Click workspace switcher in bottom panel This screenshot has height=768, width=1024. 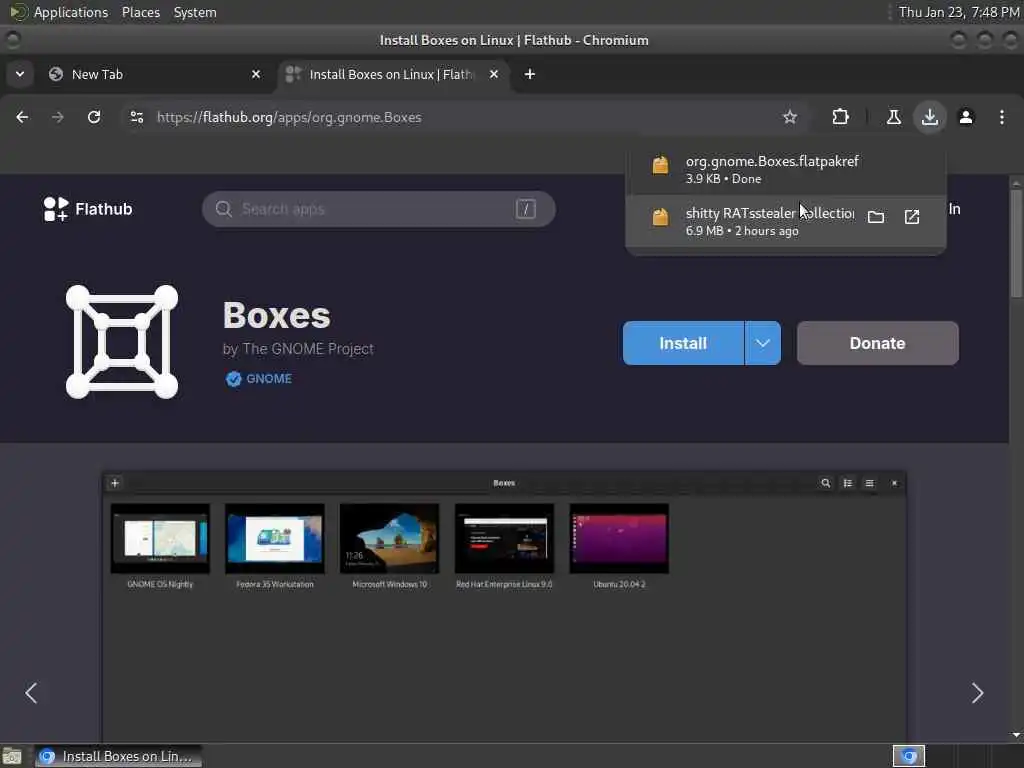pos(909,756)
